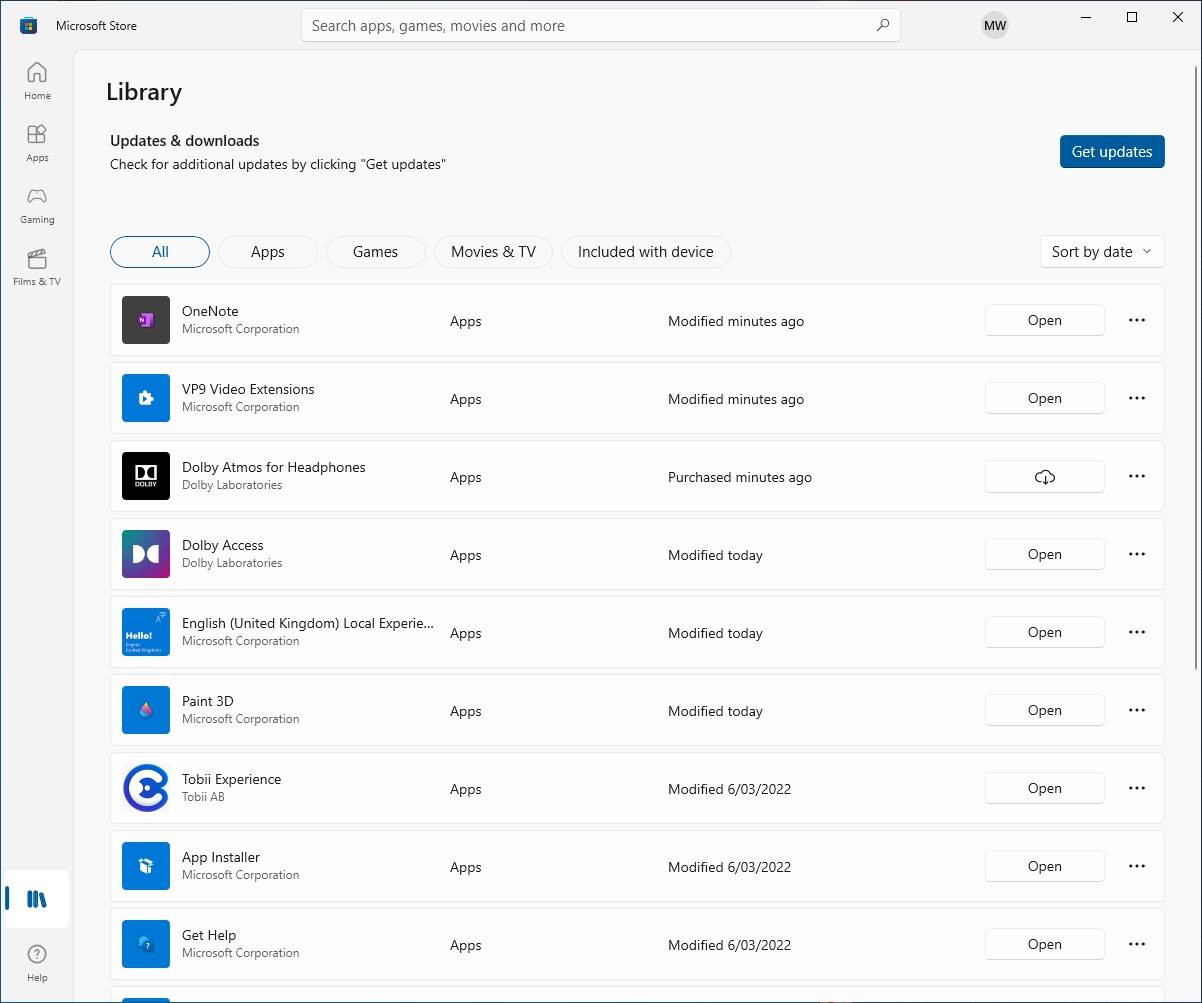Click the App Installer icon
The height and width of the screenshot is (1003, 1202).
(x=146, y=866)
